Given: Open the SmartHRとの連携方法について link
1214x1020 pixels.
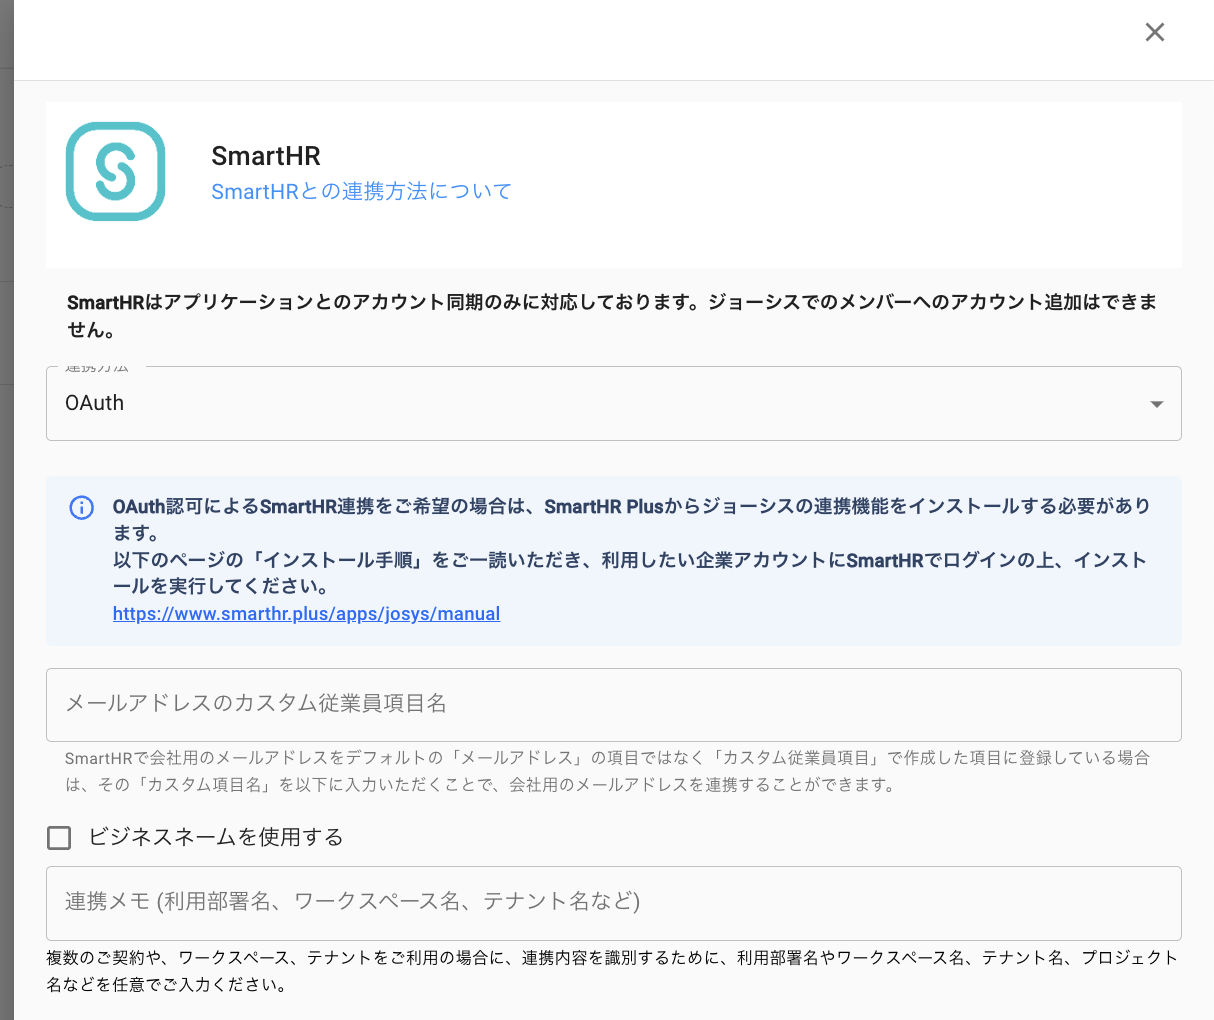Looking at the screenshot, I should tap(361, 191).
